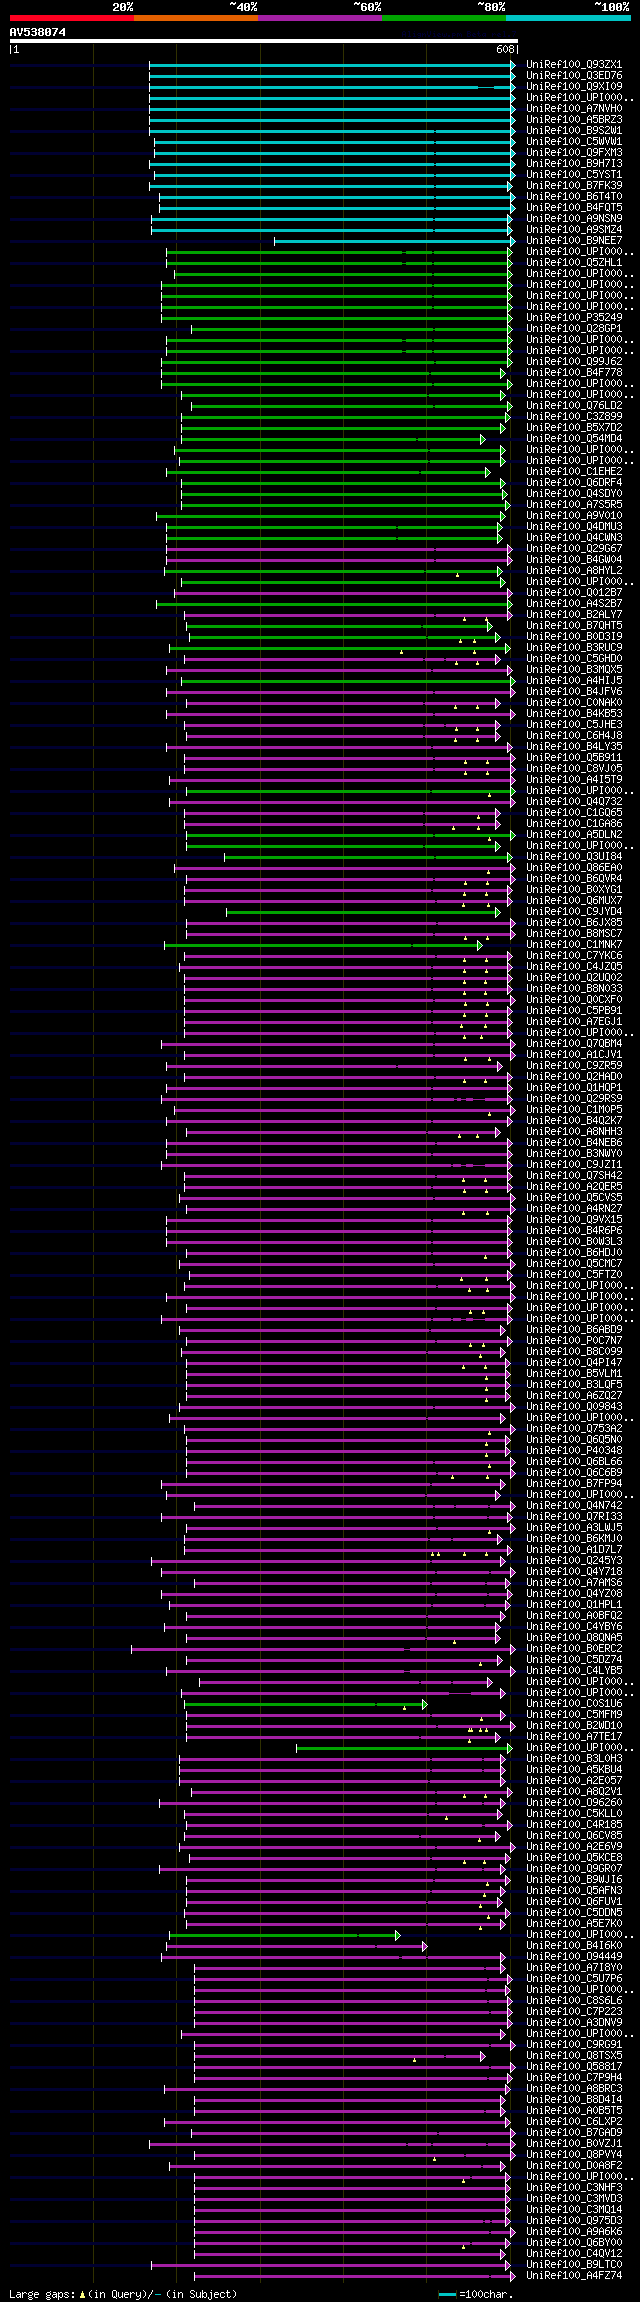Screen dimensions: 640x2302
Task: Click the red 20% identity legend segment
Action: click(72, 18)
